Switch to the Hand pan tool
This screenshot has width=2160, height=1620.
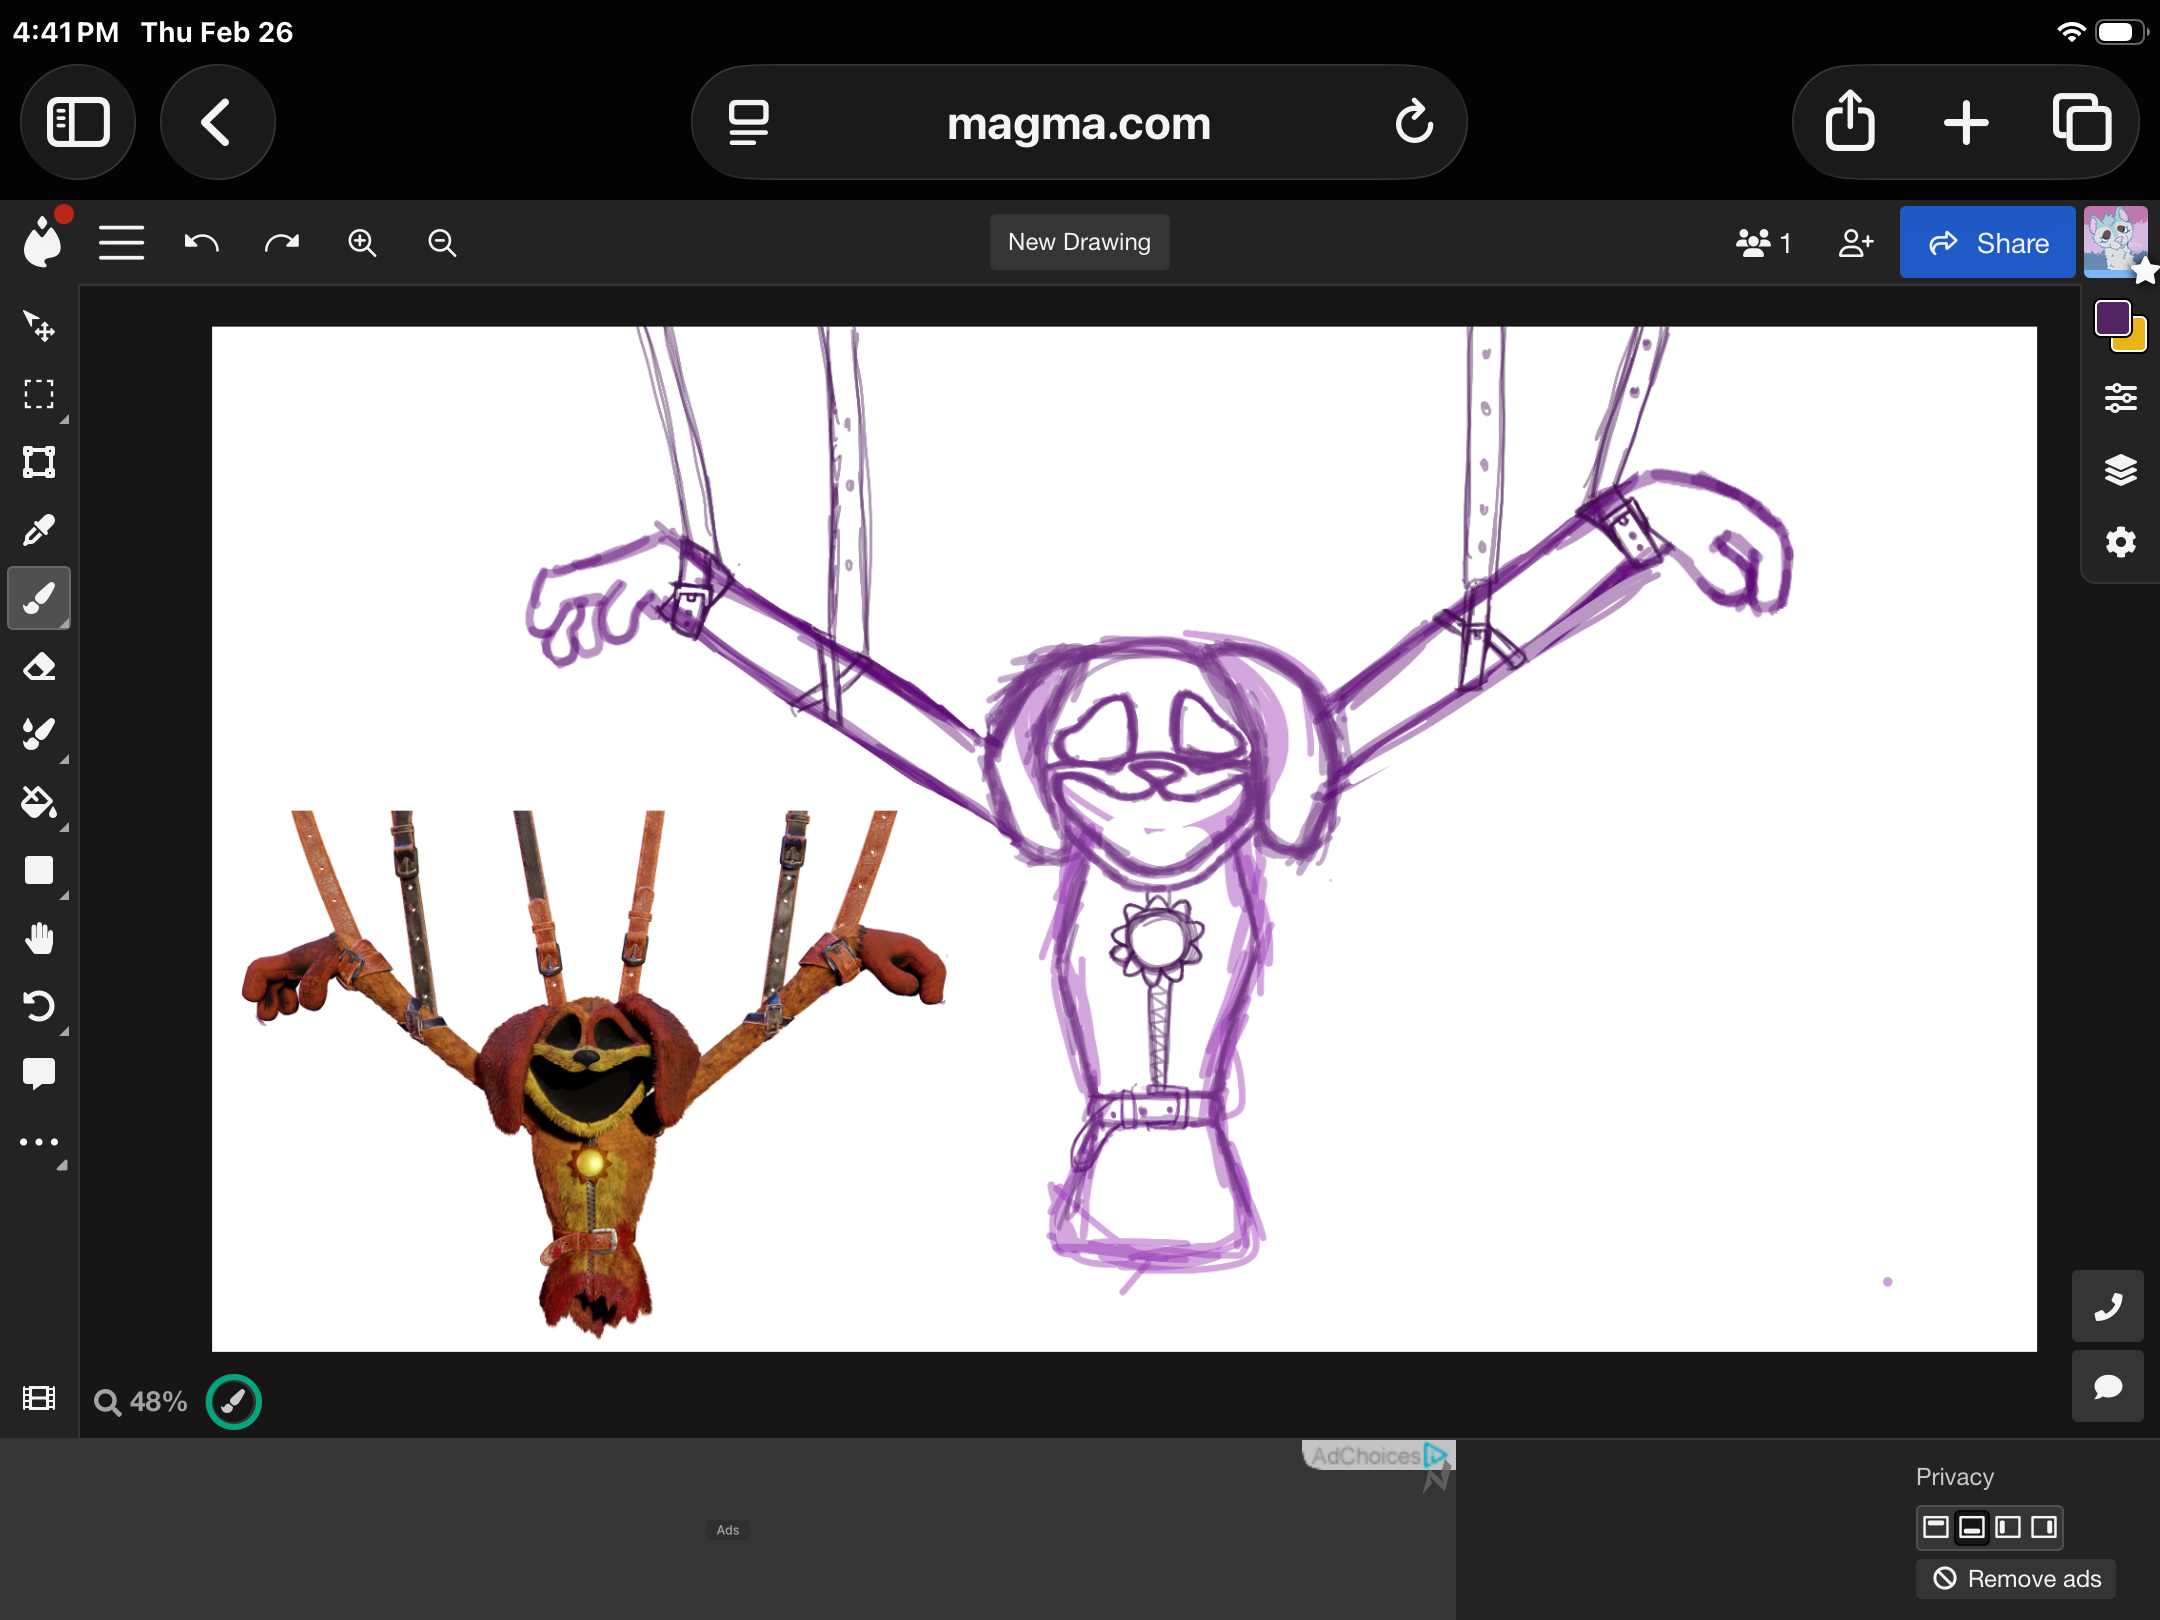point(38,937)
